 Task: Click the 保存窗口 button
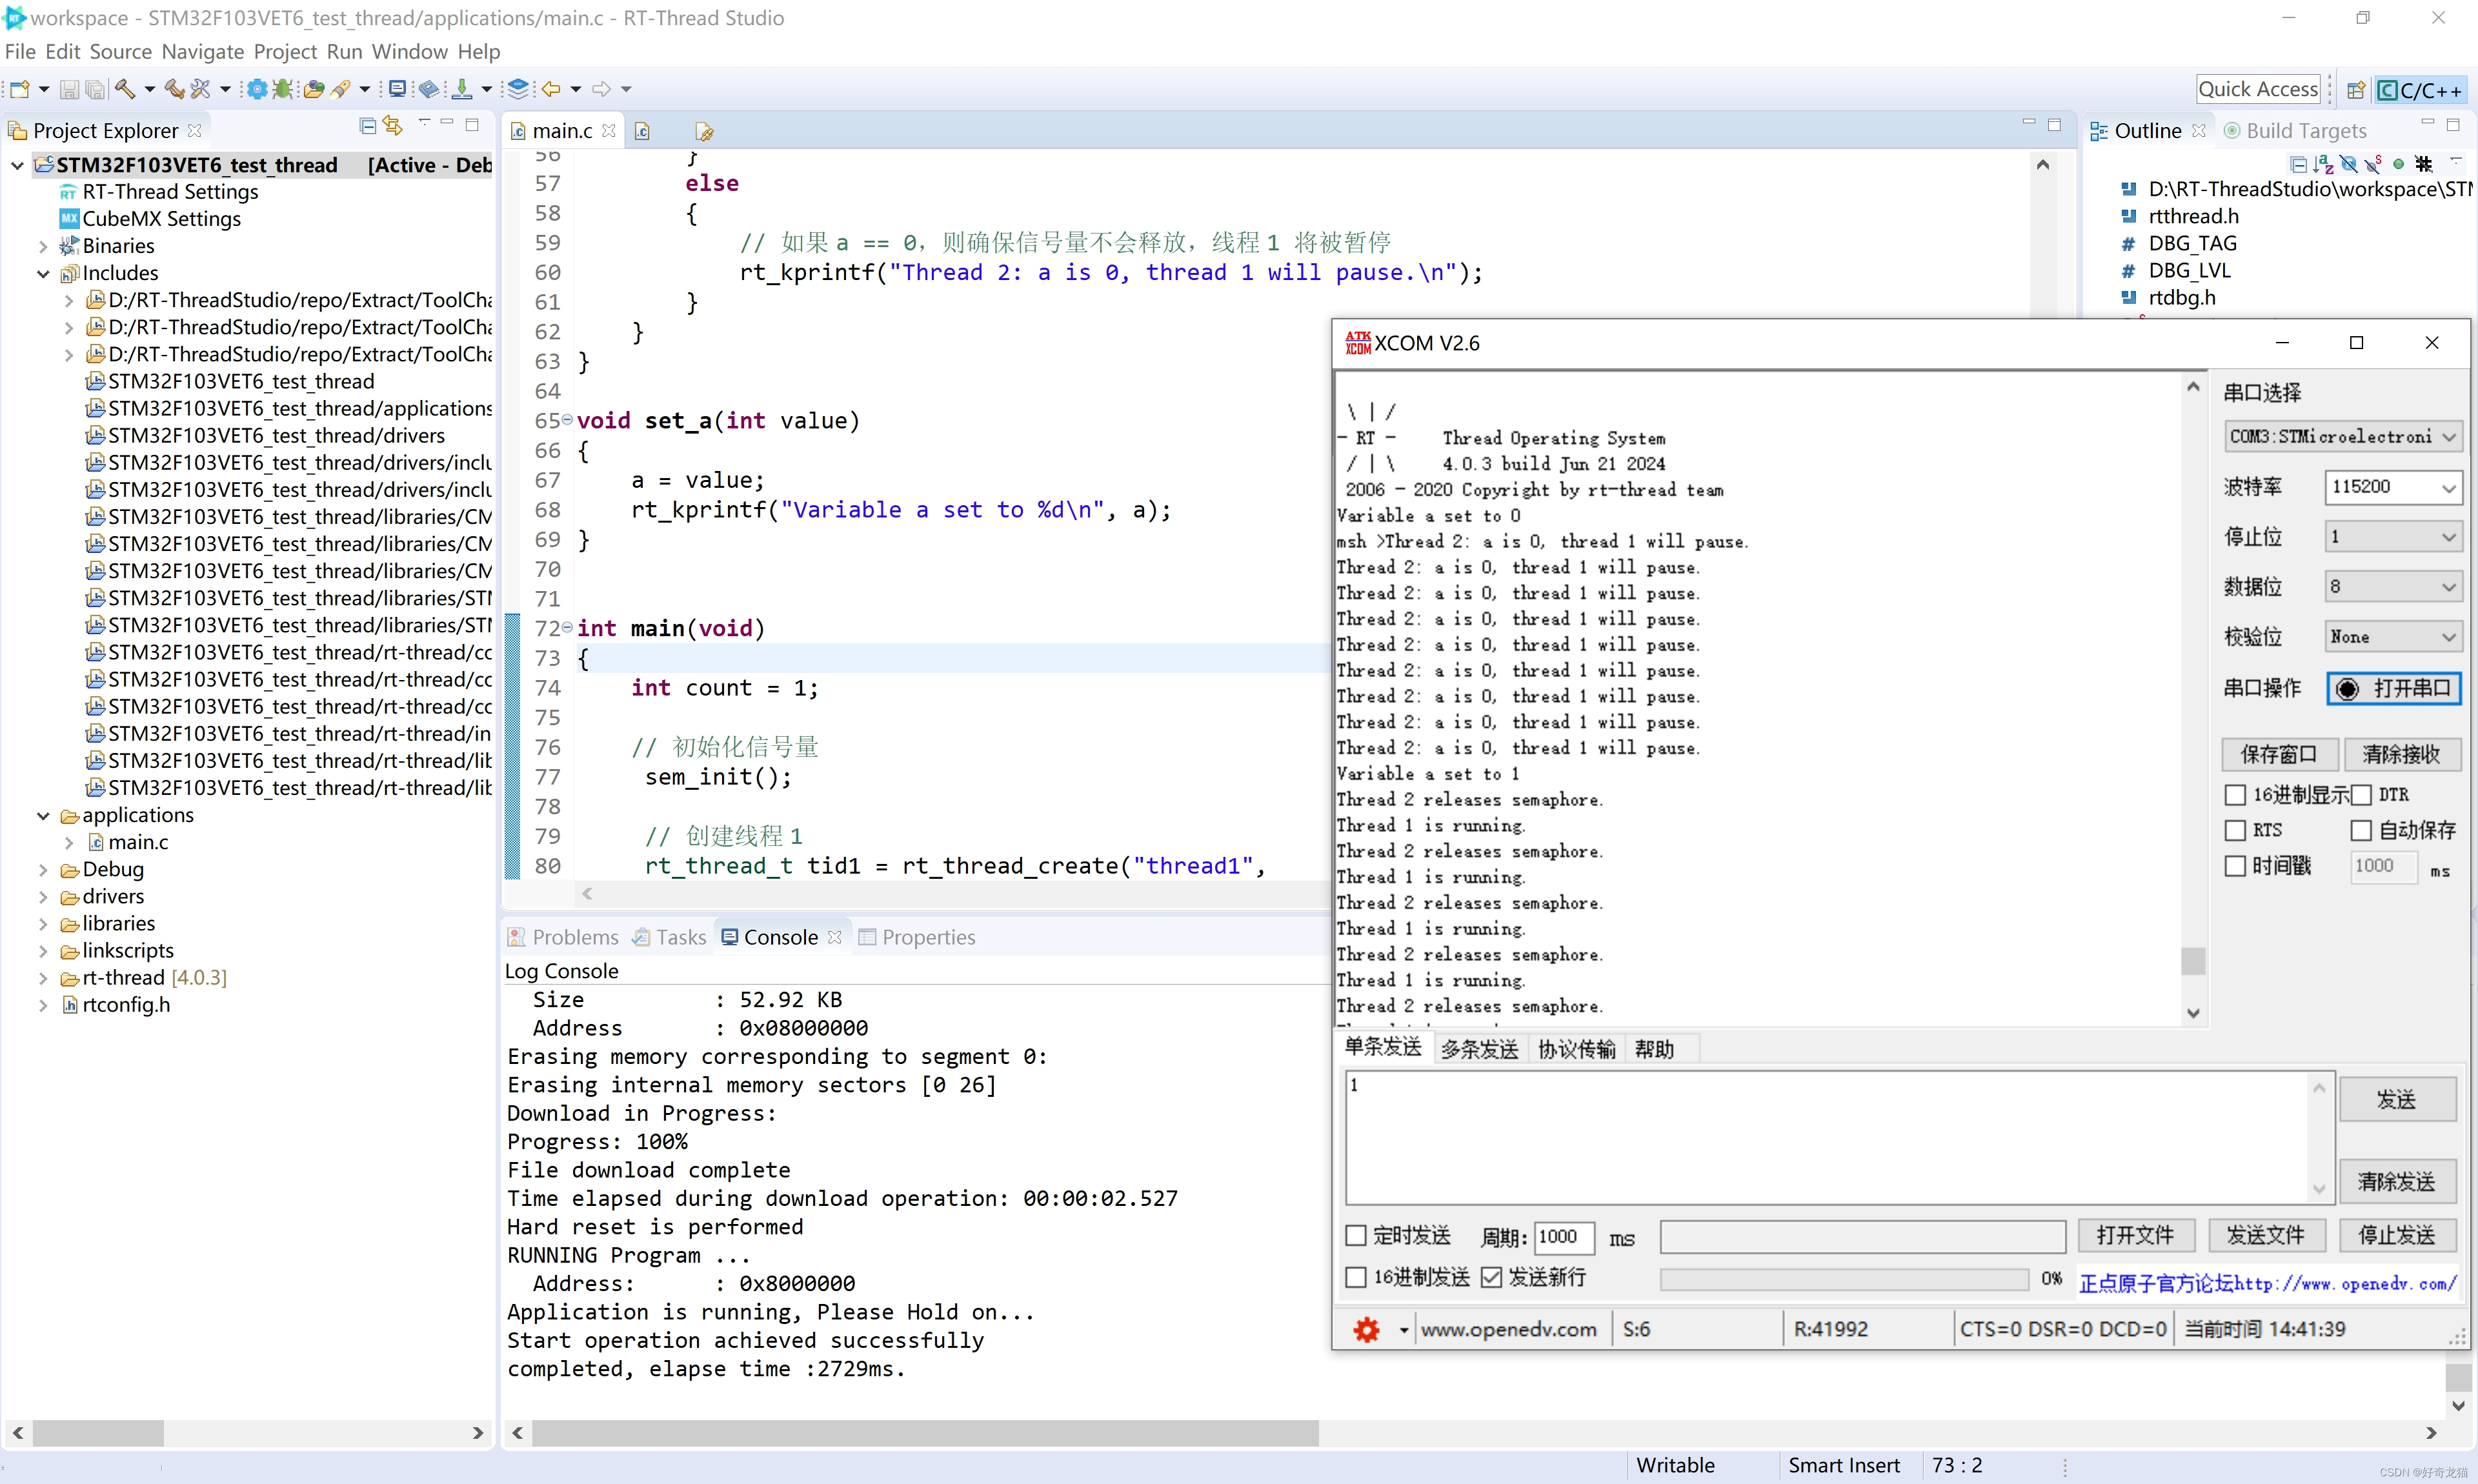[x=2279, y=754]
